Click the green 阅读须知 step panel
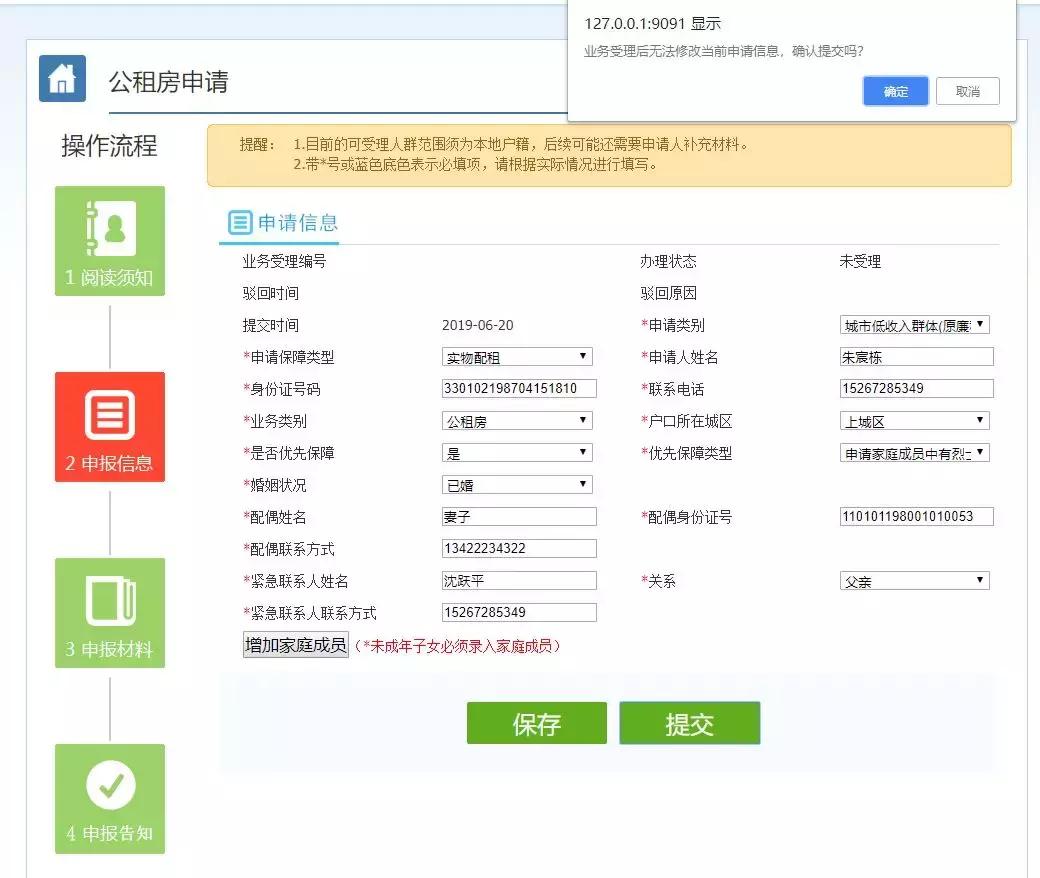1040x878 pixels. click(110, 241)
